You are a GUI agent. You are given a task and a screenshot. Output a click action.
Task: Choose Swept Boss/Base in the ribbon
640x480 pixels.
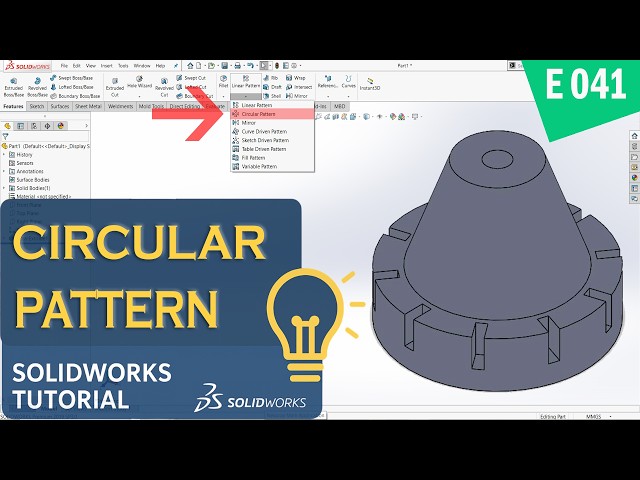click(71, 78)
